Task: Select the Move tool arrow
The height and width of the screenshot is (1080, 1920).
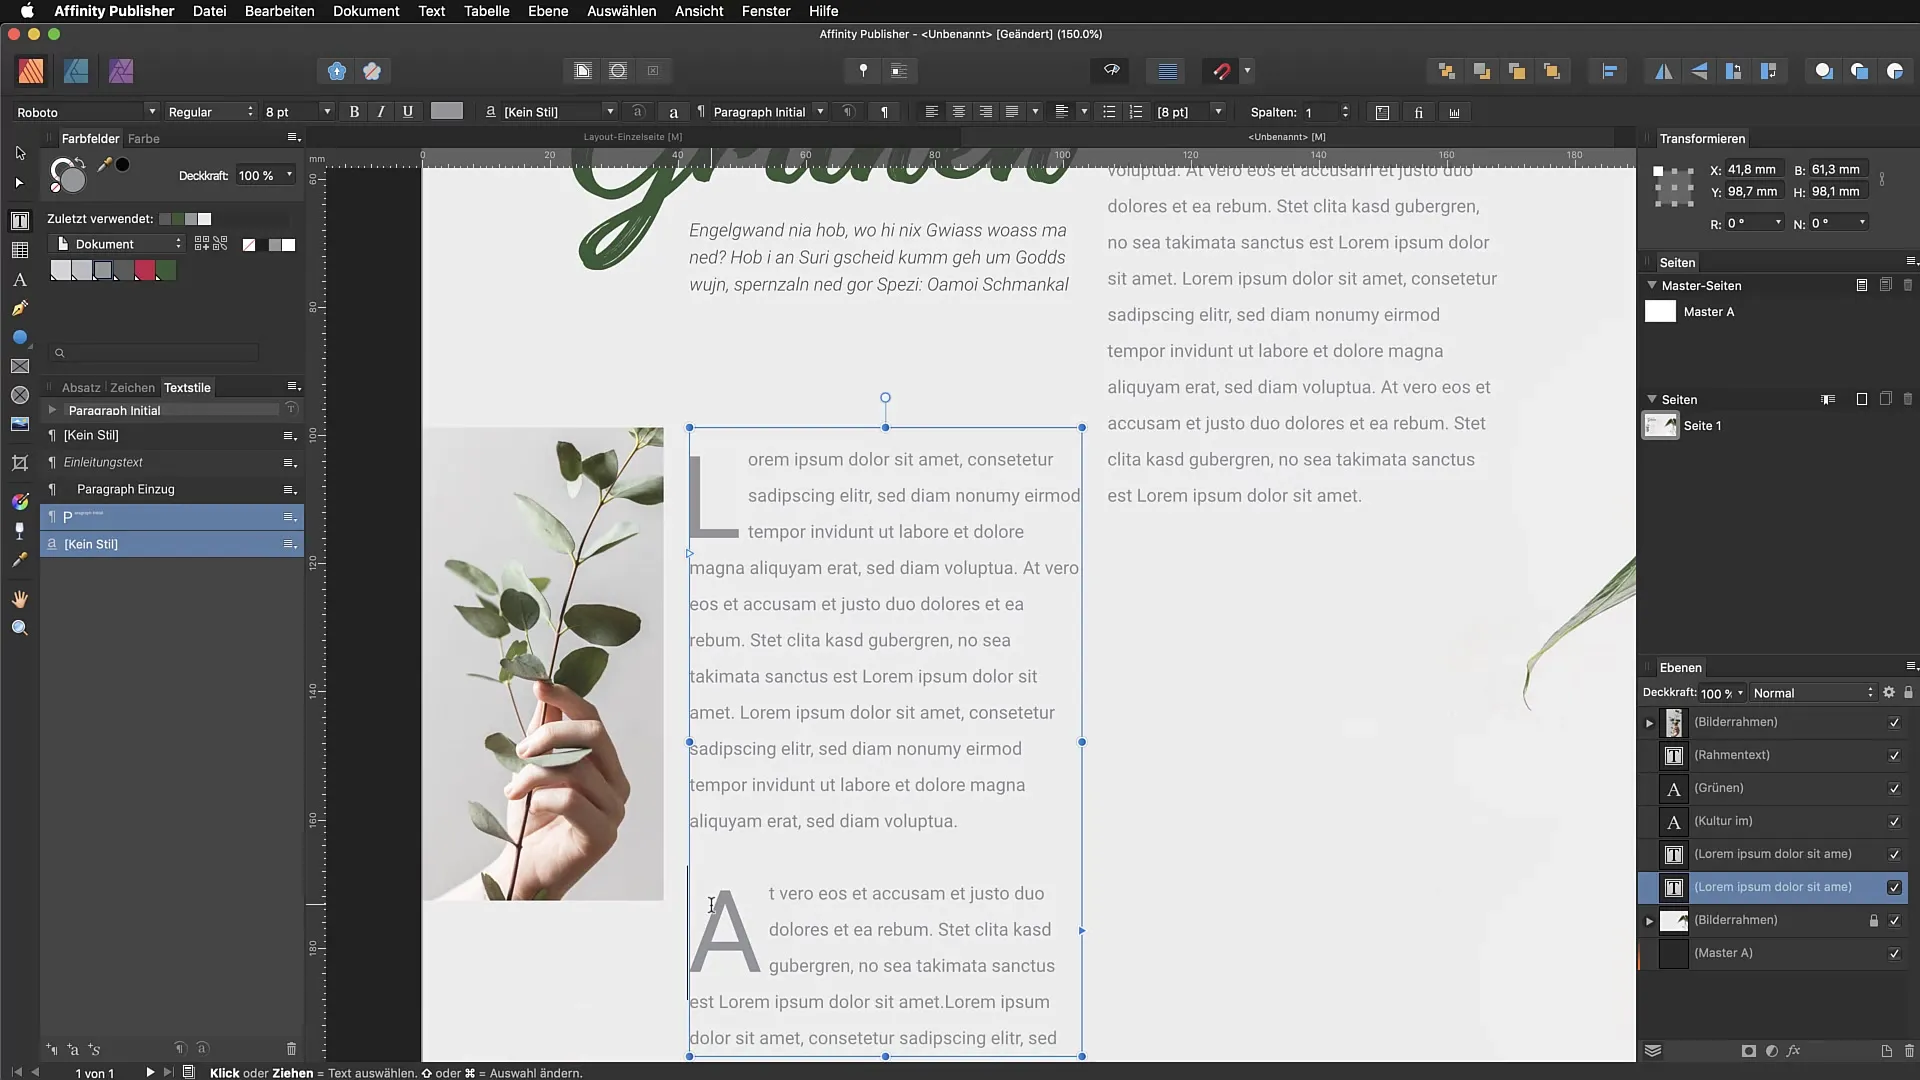Action: click(20, 153)
